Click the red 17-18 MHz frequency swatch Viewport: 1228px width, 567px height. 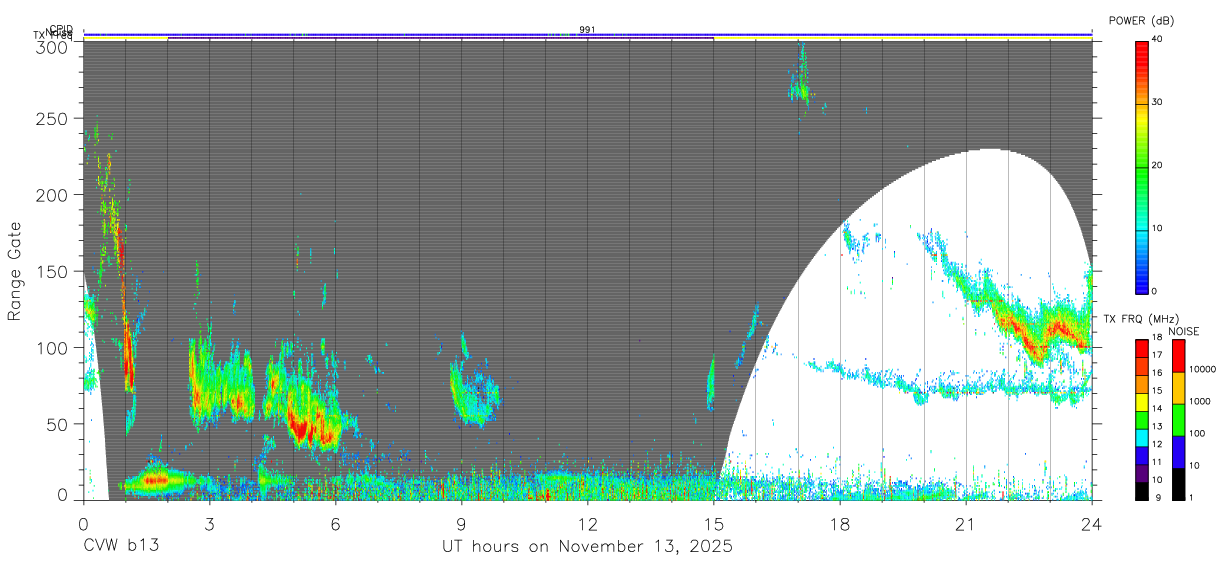click(x=1141, y=349)
